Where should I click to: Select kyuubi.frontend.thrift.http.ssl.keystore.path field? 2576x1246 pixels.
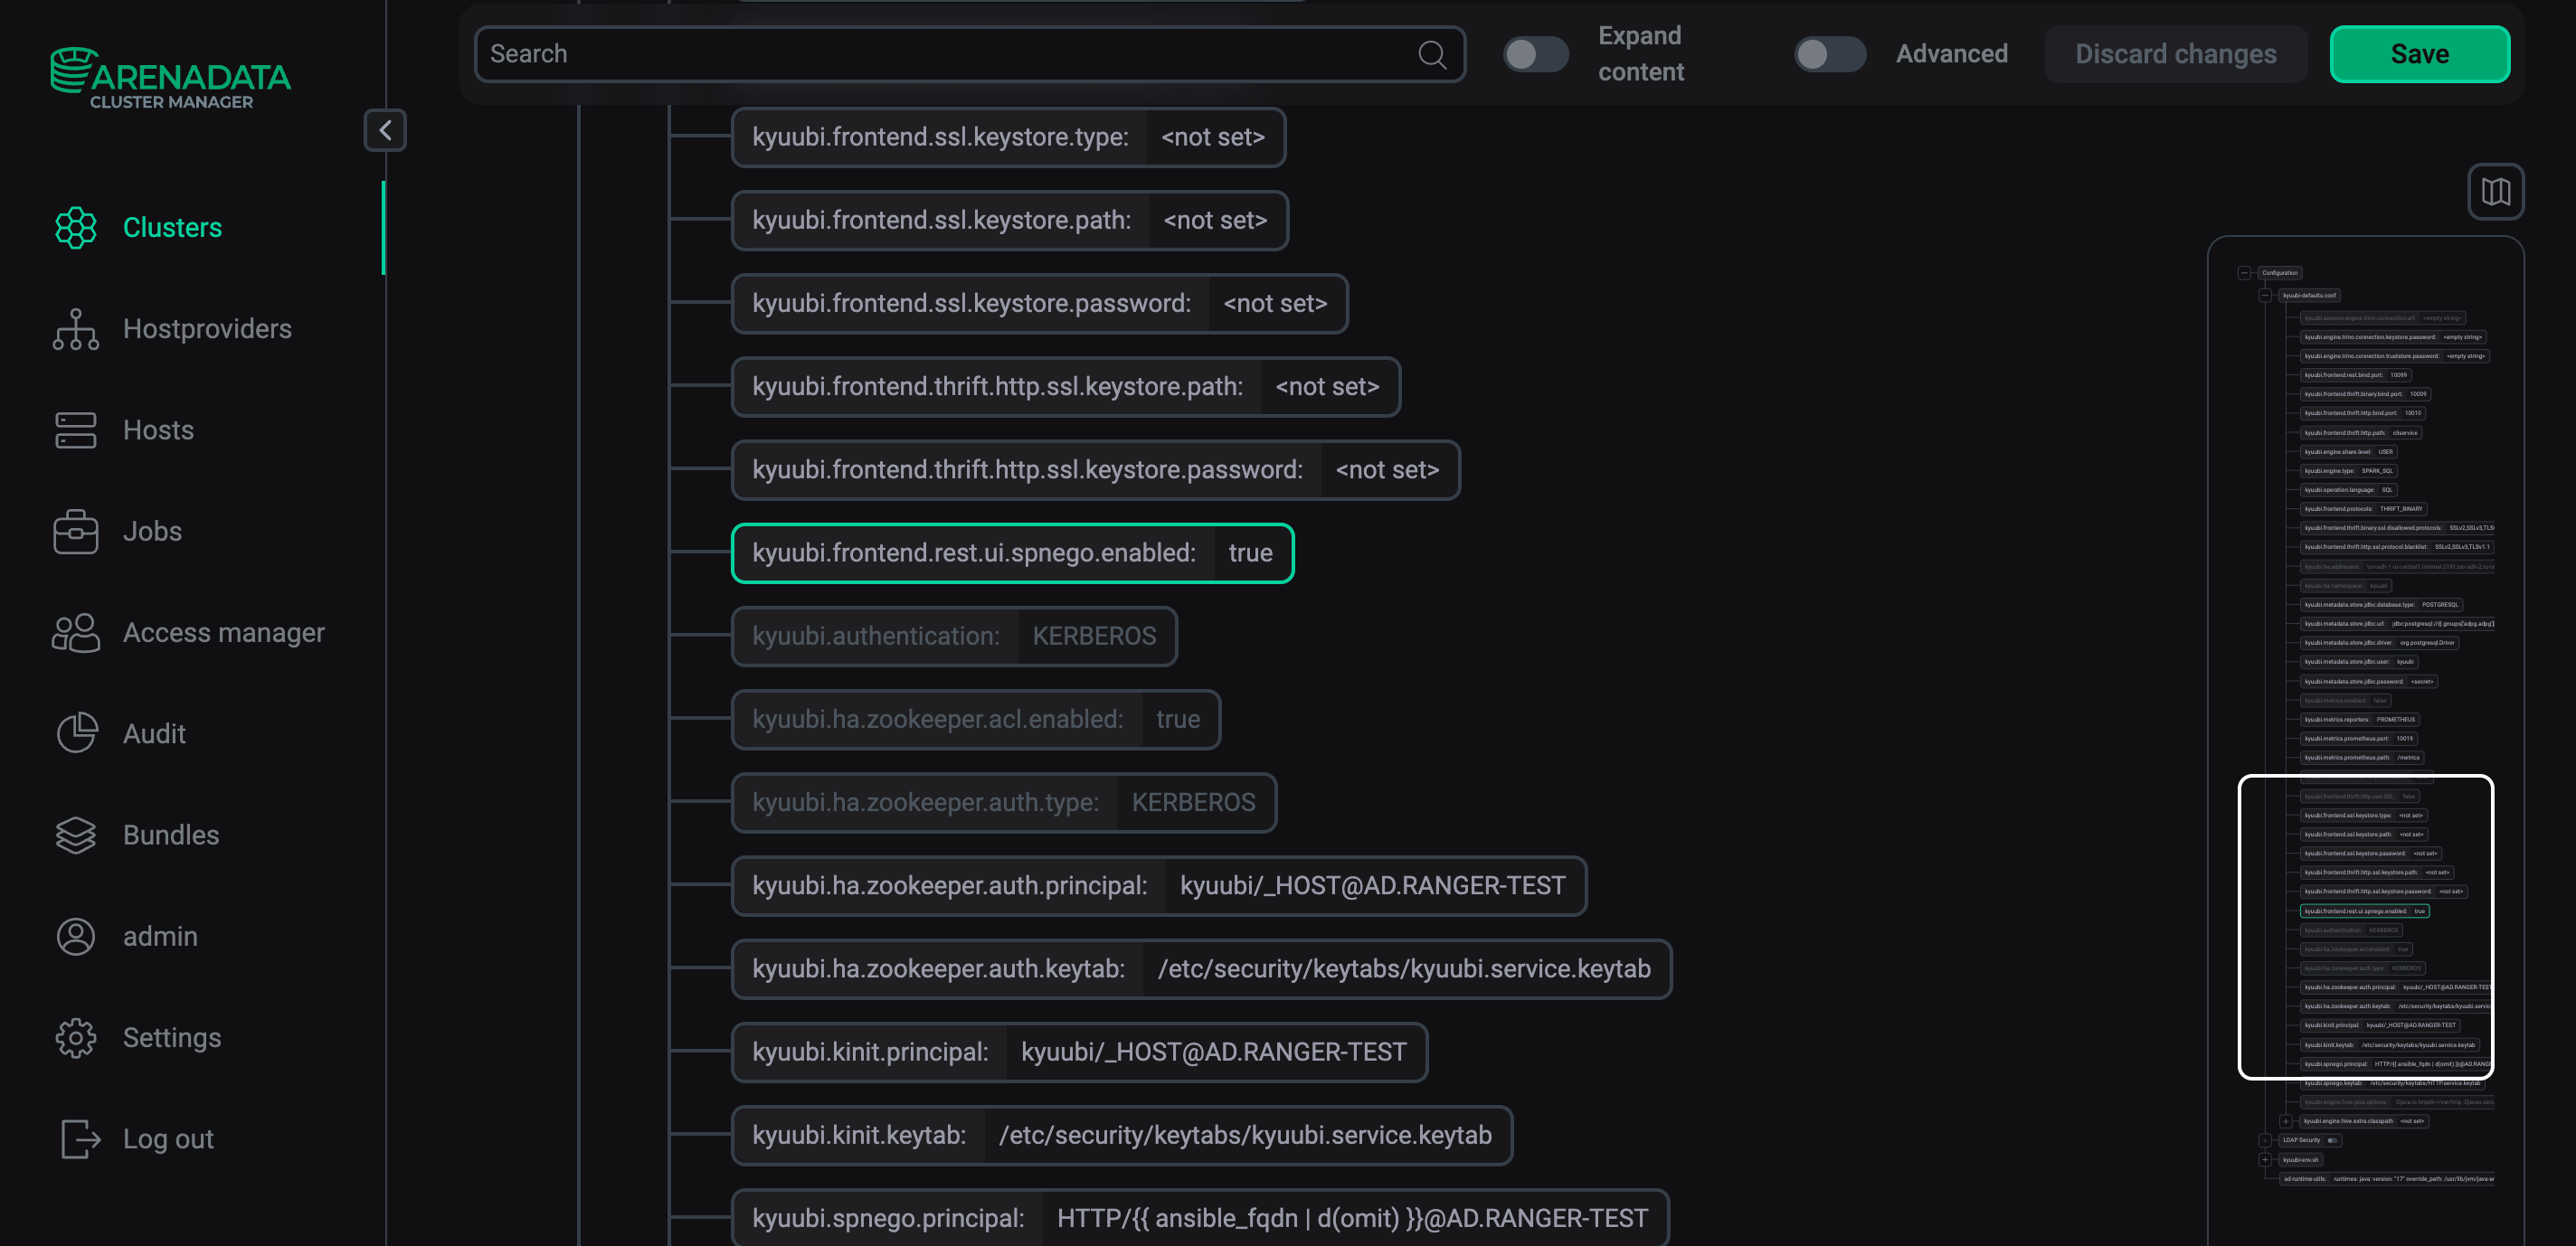[1066, 386]
